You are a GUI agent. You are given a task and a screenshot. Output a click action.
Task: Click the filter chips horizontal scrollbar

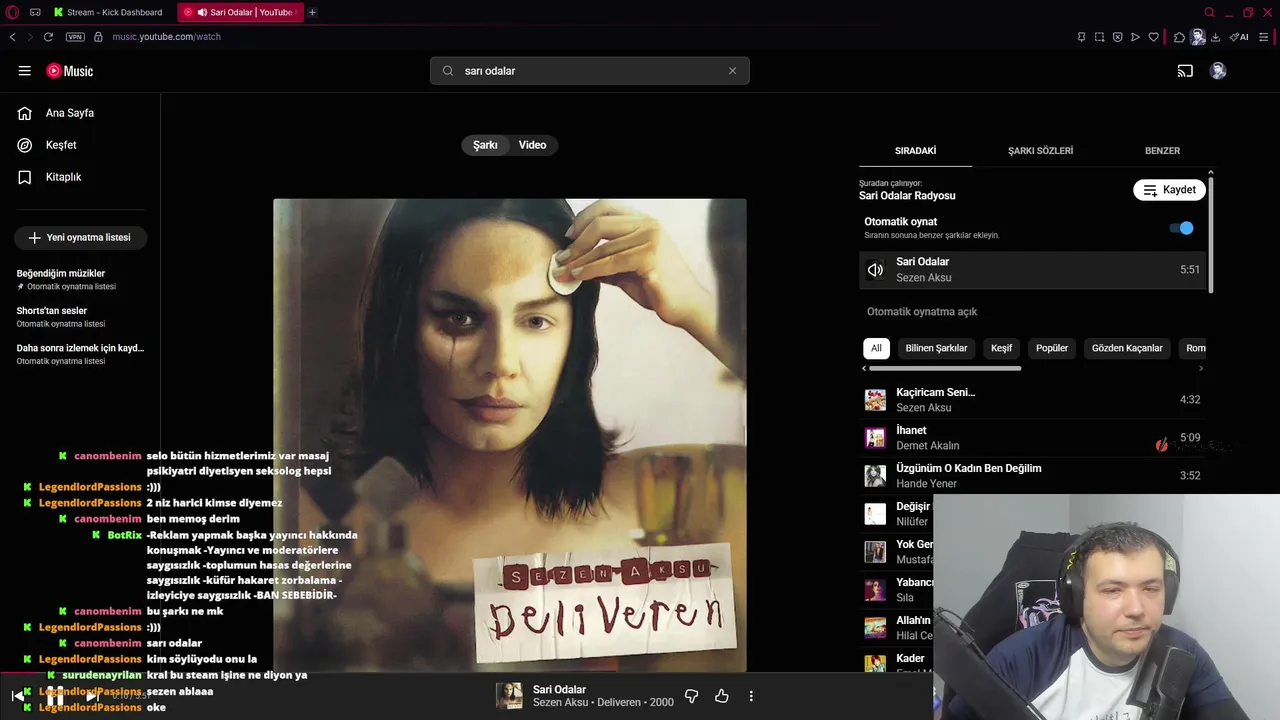[944, 368]
